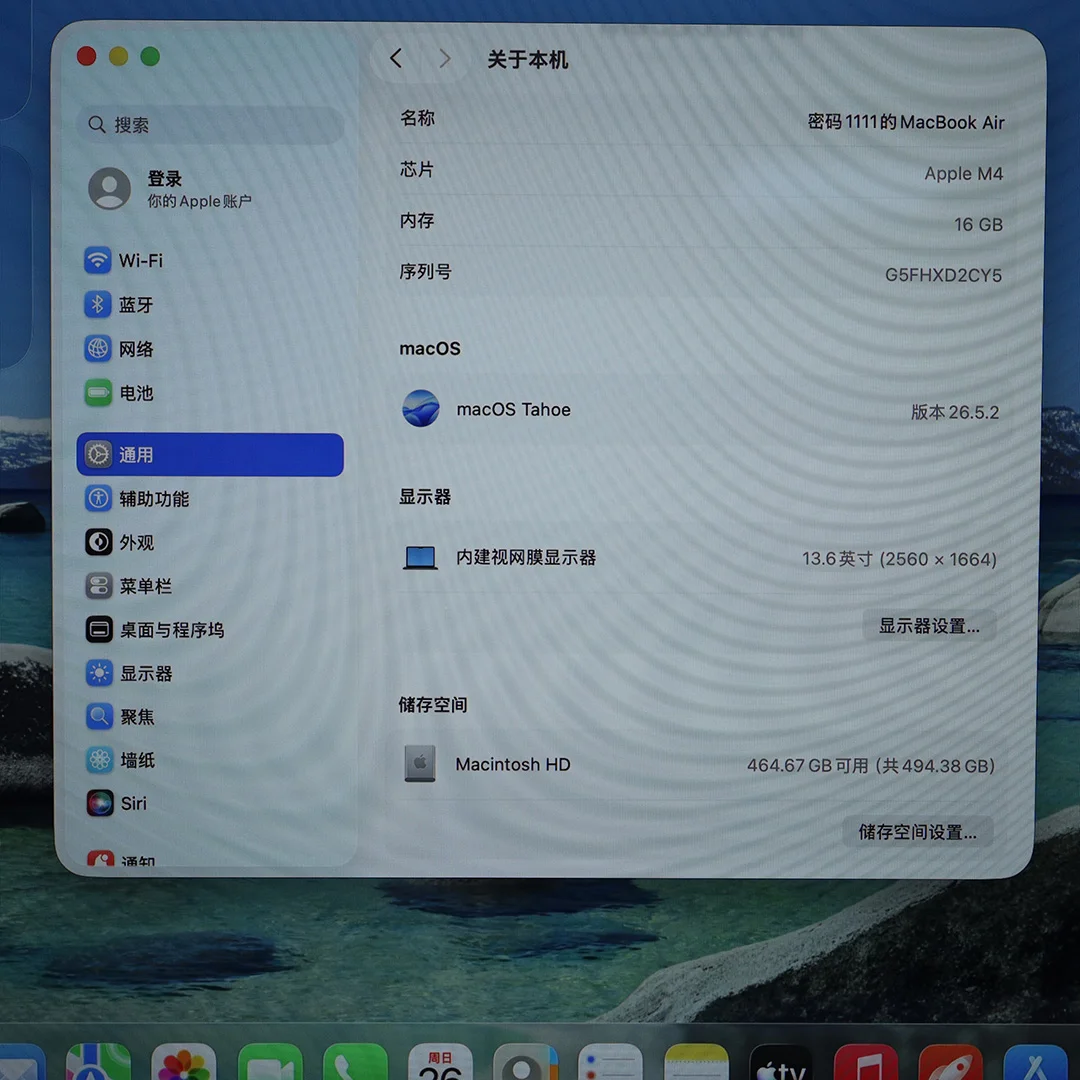Click the 关于本机 page title

click(528, 59)
